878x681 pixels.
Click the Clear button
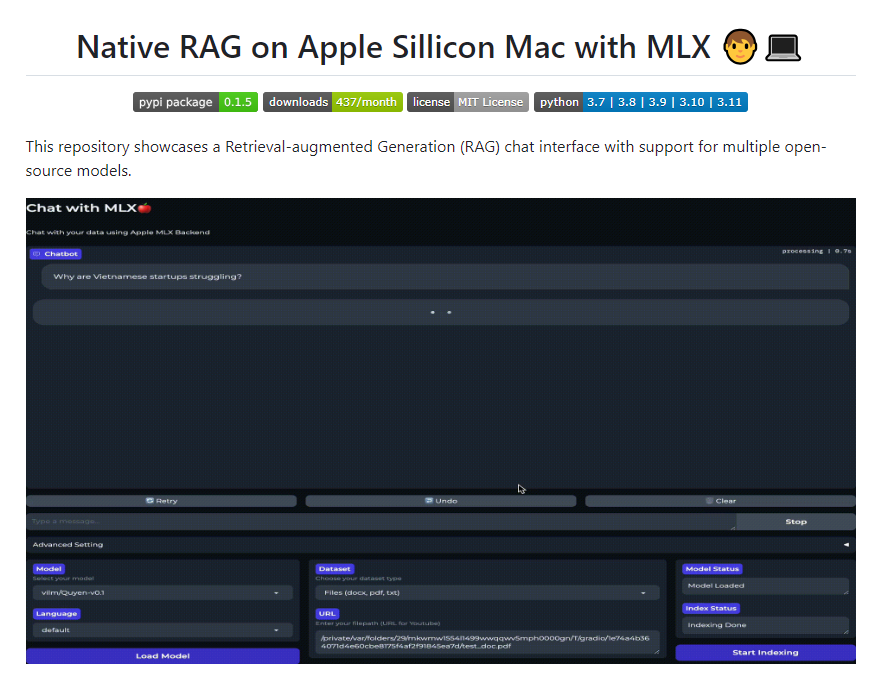(720, 501)
